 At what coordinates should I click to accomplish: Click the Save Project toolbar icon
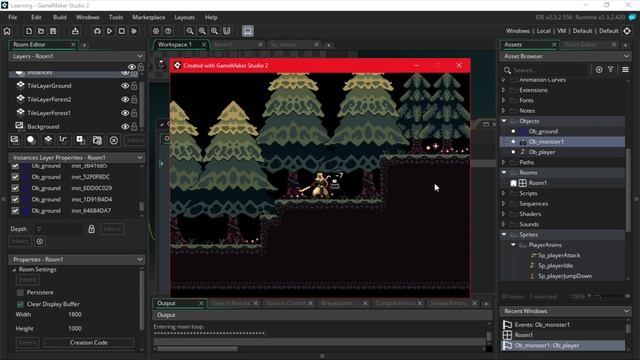[x=53, y=31]
